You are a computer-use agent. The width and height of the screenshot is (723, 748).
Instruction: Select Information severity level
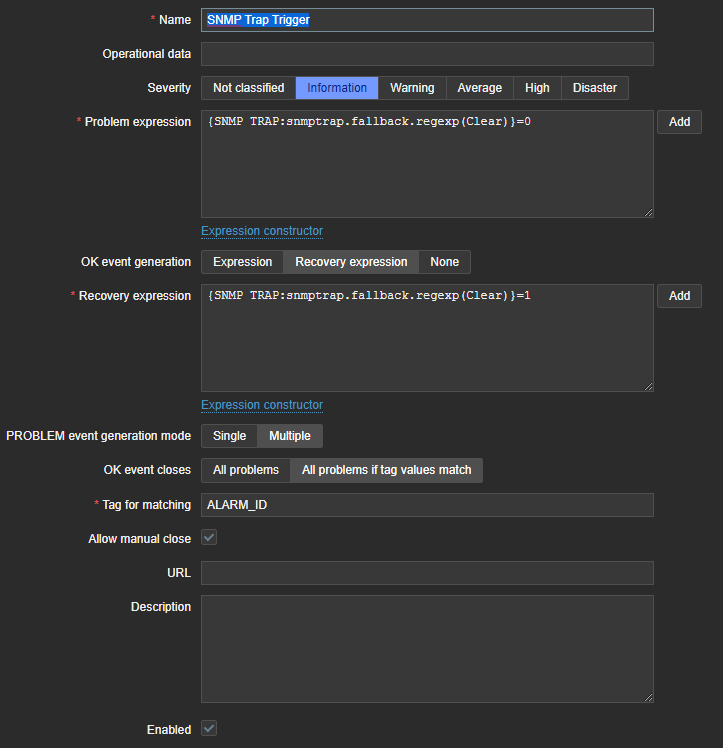(x=337, y=88)
